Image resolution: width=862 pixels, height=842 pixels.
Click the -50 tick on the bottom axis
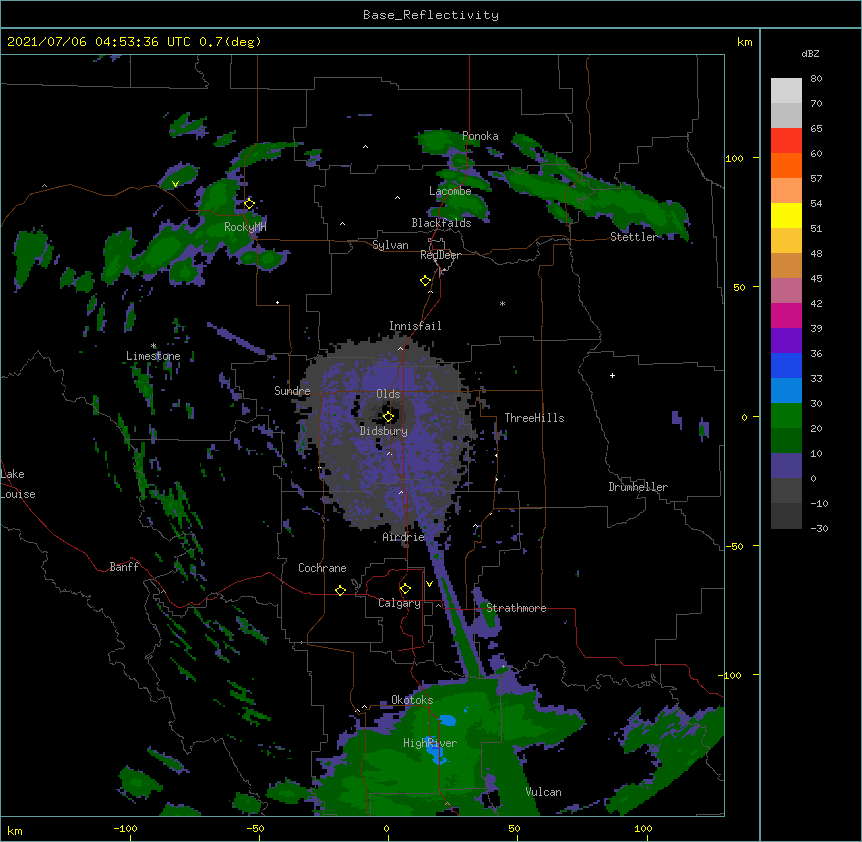pos(255,828)
